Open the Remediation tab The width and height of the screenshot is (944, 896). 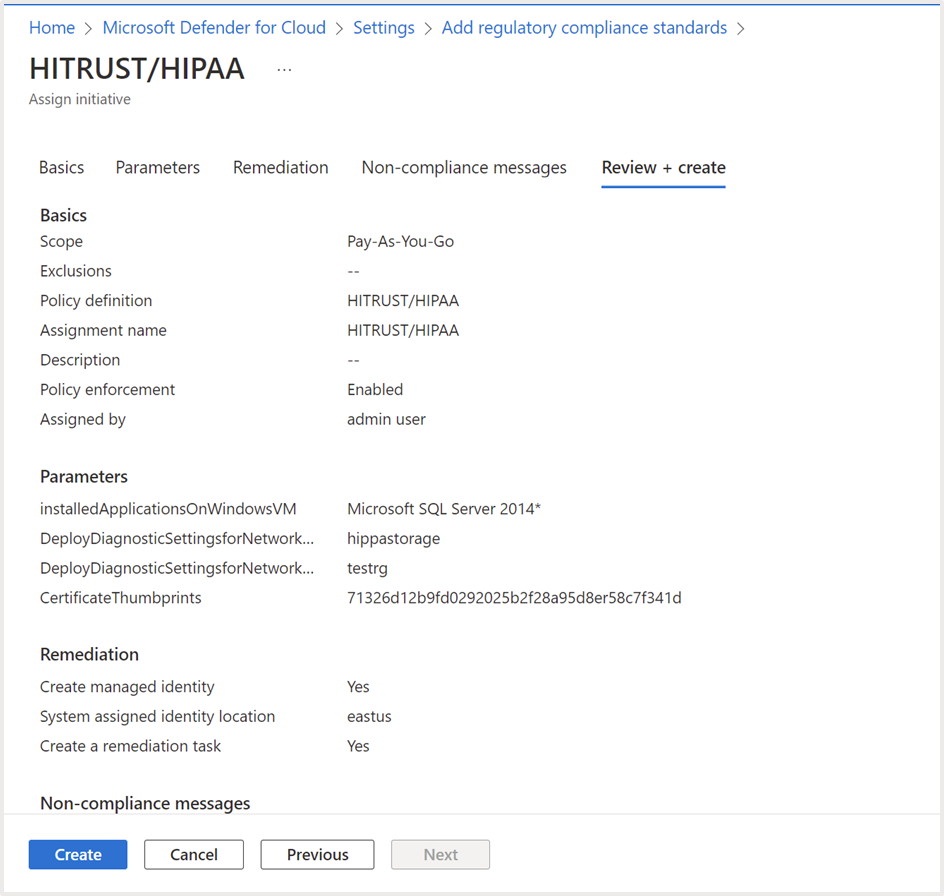click(280, 168)
